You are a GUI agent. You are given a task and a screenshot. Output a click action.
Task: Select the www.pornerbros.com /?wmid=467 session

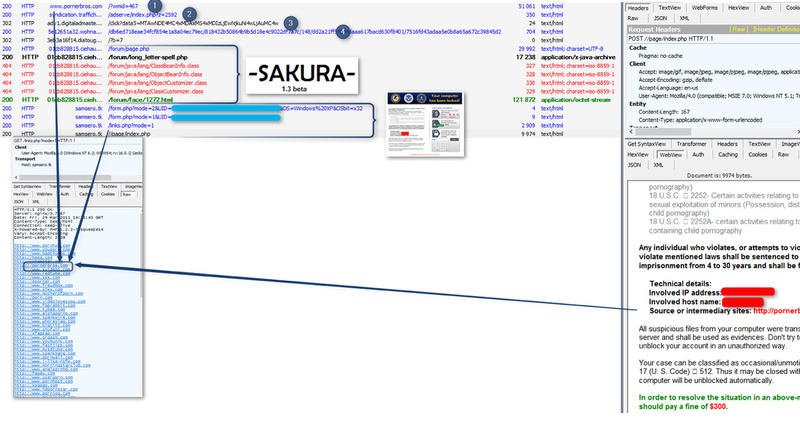(310, 6)
